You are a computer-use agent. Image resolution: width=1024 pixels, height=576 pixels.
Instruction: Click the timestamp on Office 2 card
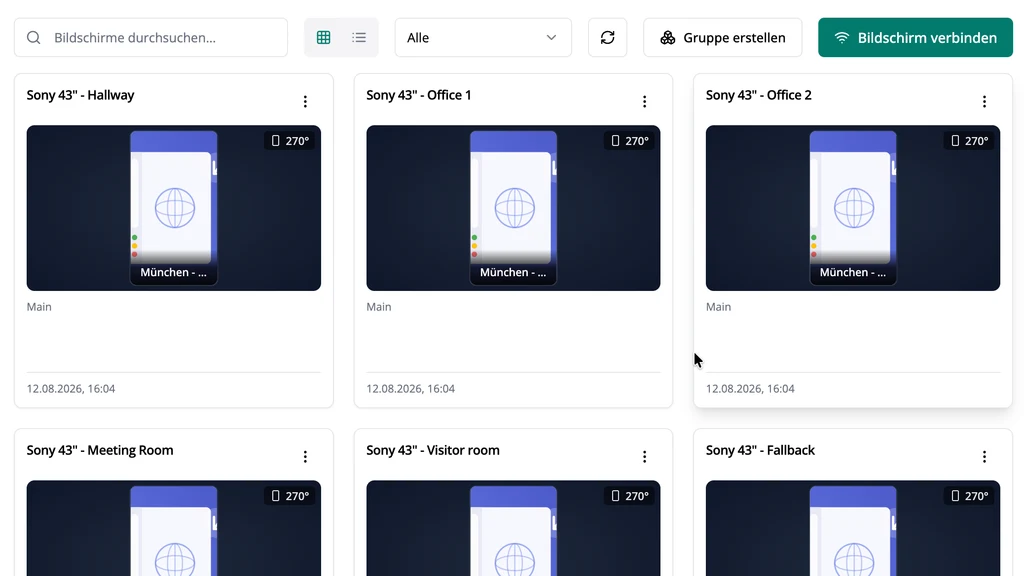click(750, 389)
